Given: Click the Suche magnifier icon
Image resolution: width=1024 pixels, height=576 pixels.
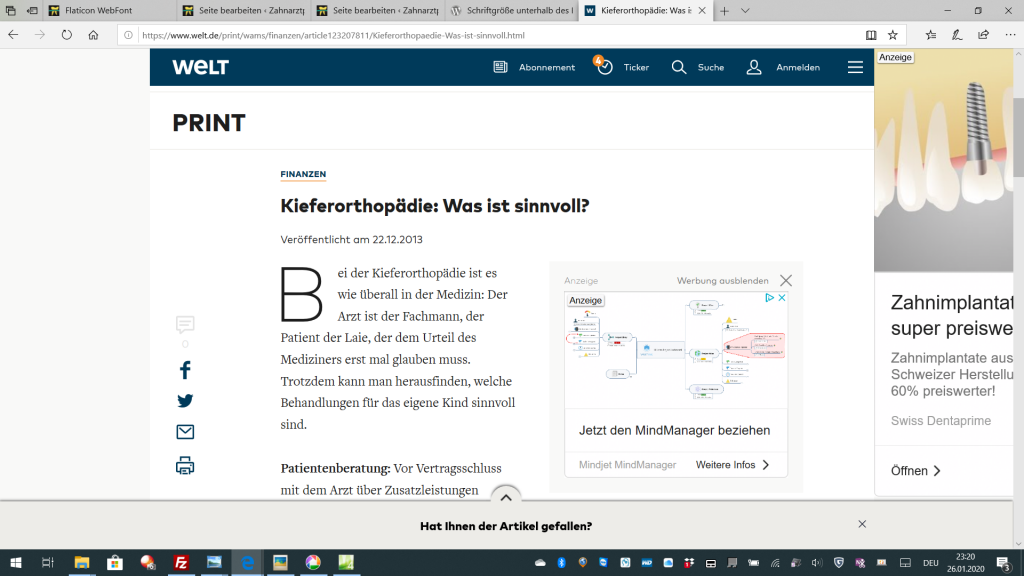Looking at the screenshot, I should click(x=679, y=67).
